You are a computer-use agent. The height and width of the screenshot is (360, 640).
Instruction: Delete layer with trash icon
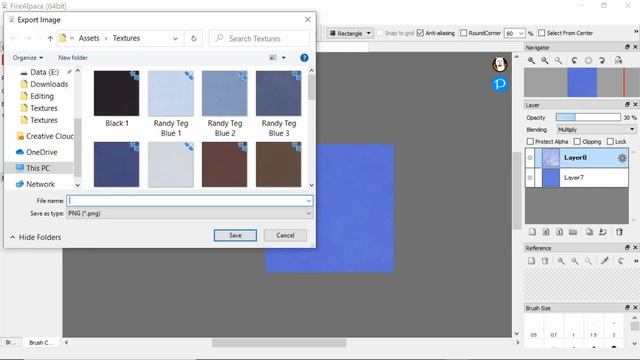(619, 232)
